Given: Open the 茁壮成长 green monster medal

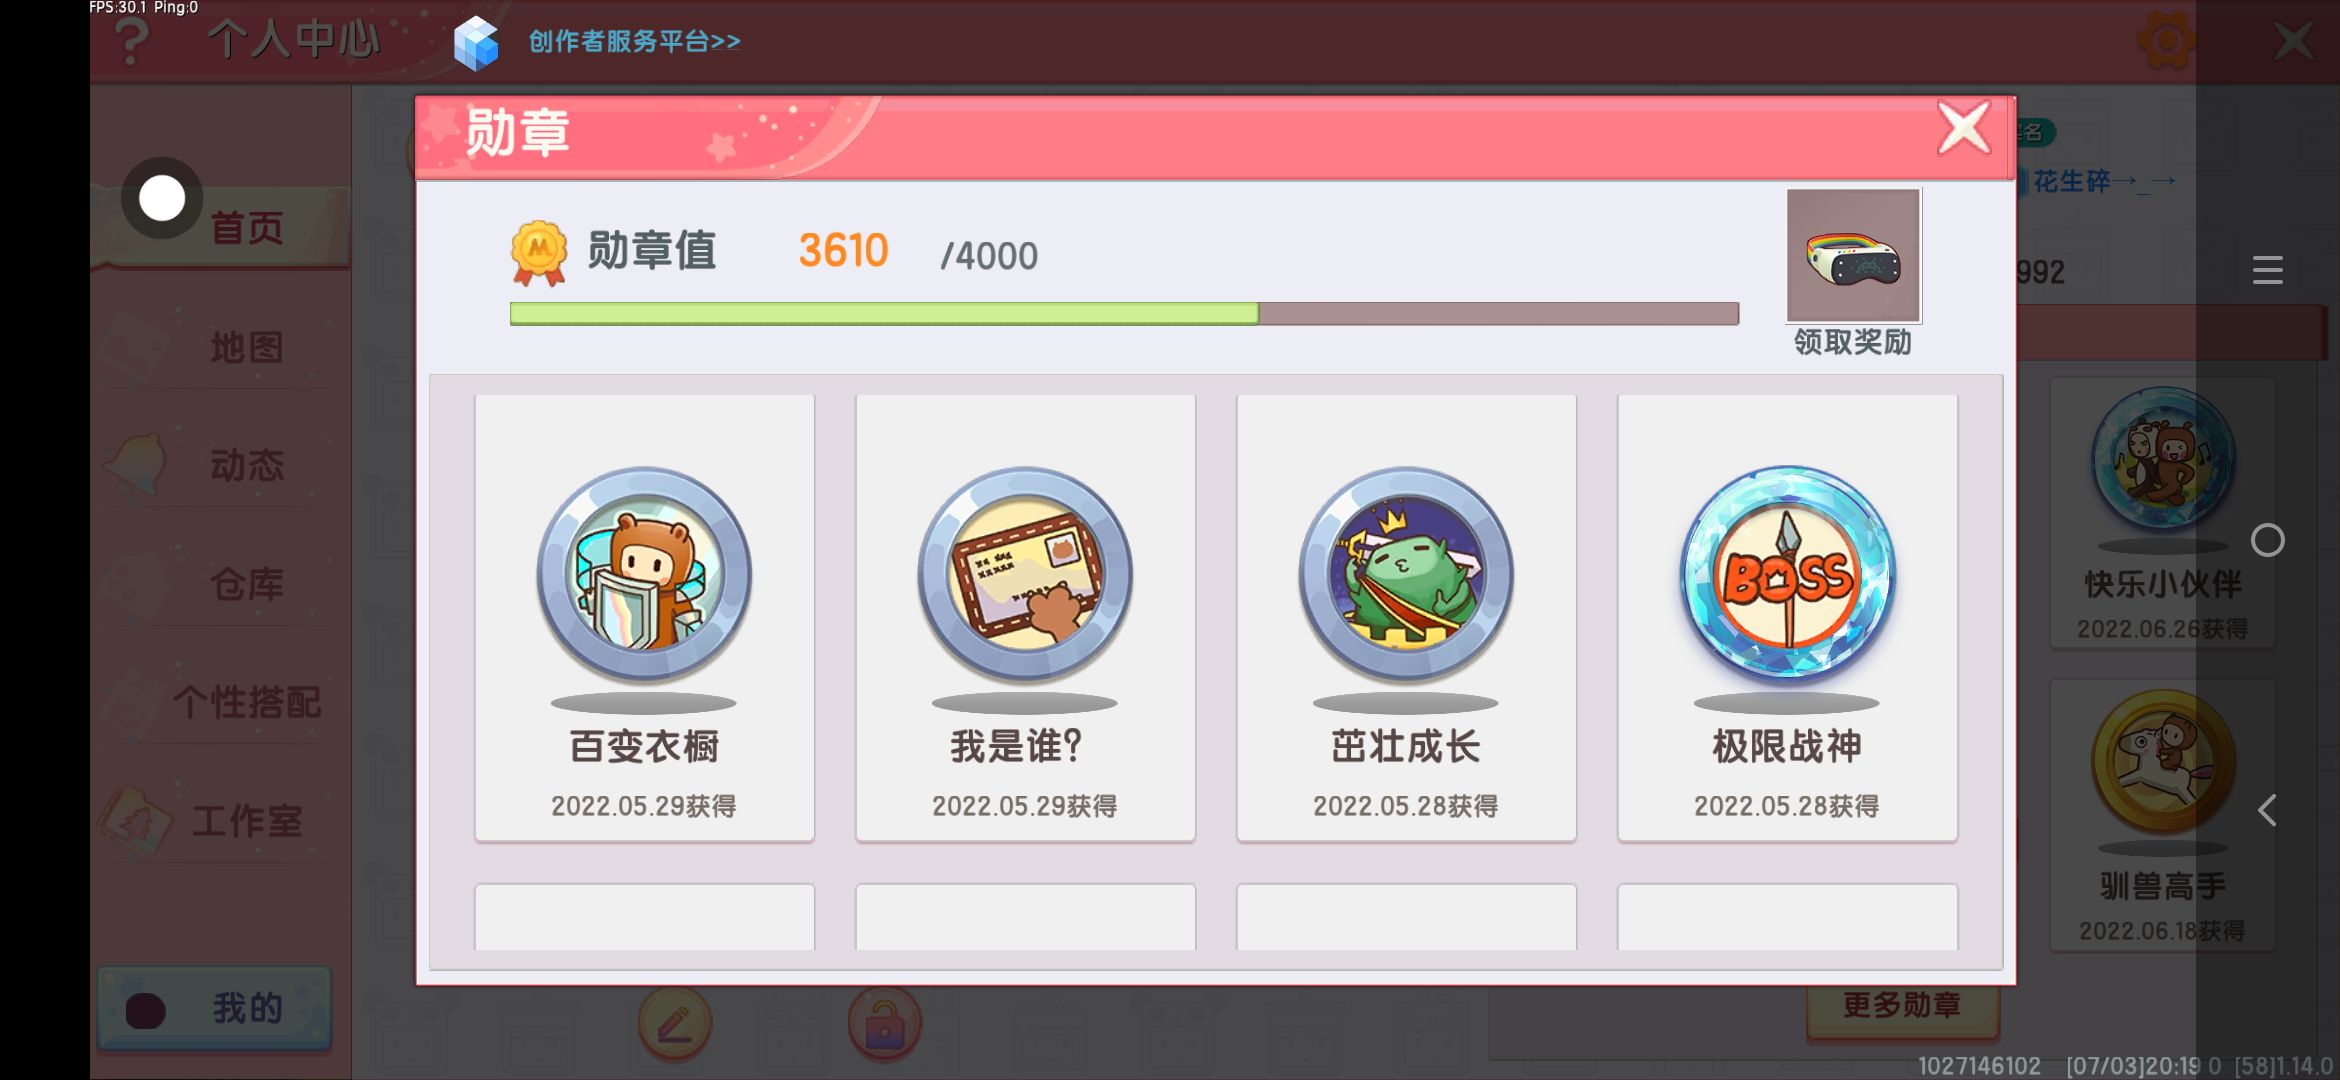Looking at the screenshot, I should pyautogui.click(x=1406, y=575).
